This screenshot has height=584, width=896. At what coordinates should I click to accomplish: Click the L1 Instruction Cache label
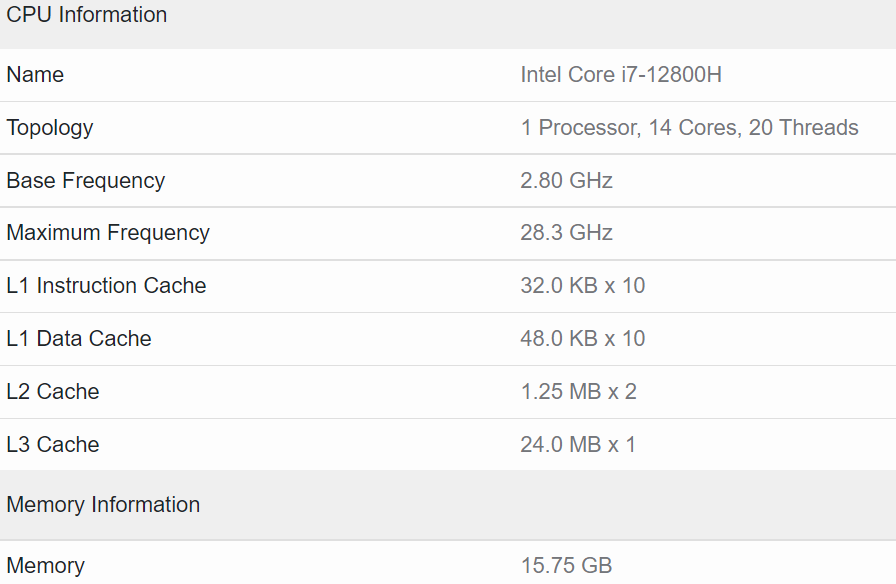pos(106,286)
